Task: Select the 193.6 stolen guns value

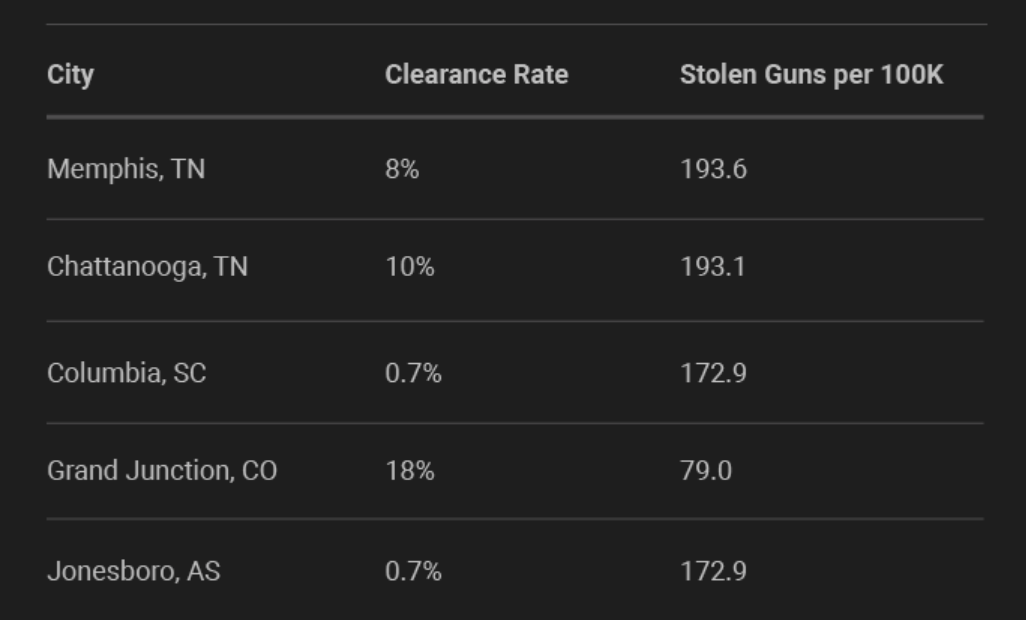Action: point(713,169)
